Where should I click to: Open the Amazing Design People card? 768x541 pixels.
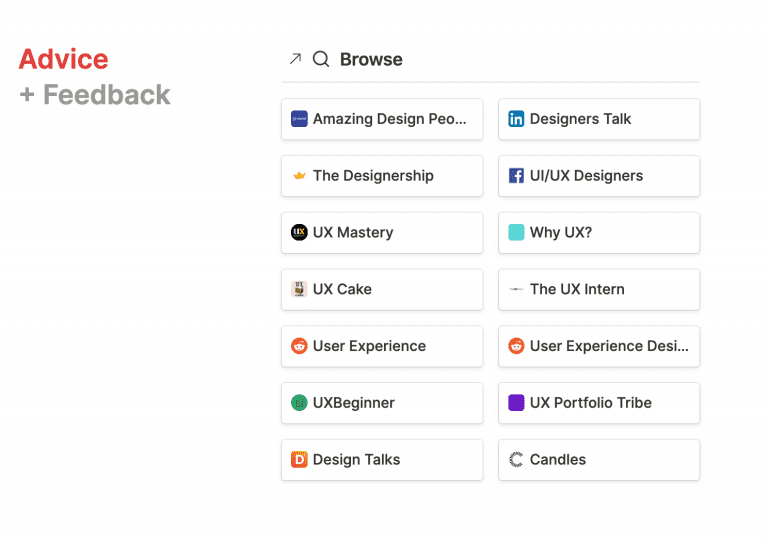click(x=382, y=119)
